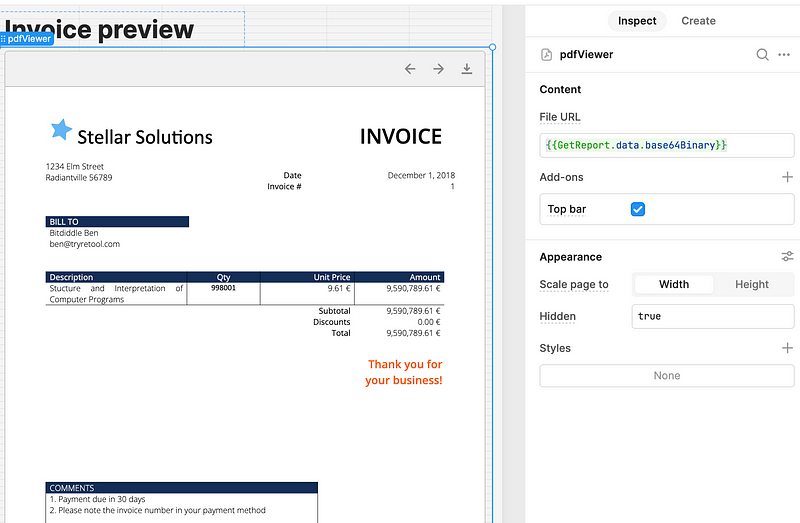This screenshot has width=800, height=523.
Task: Click the Bitdiddle Ben name
Action: click(73, 233)
